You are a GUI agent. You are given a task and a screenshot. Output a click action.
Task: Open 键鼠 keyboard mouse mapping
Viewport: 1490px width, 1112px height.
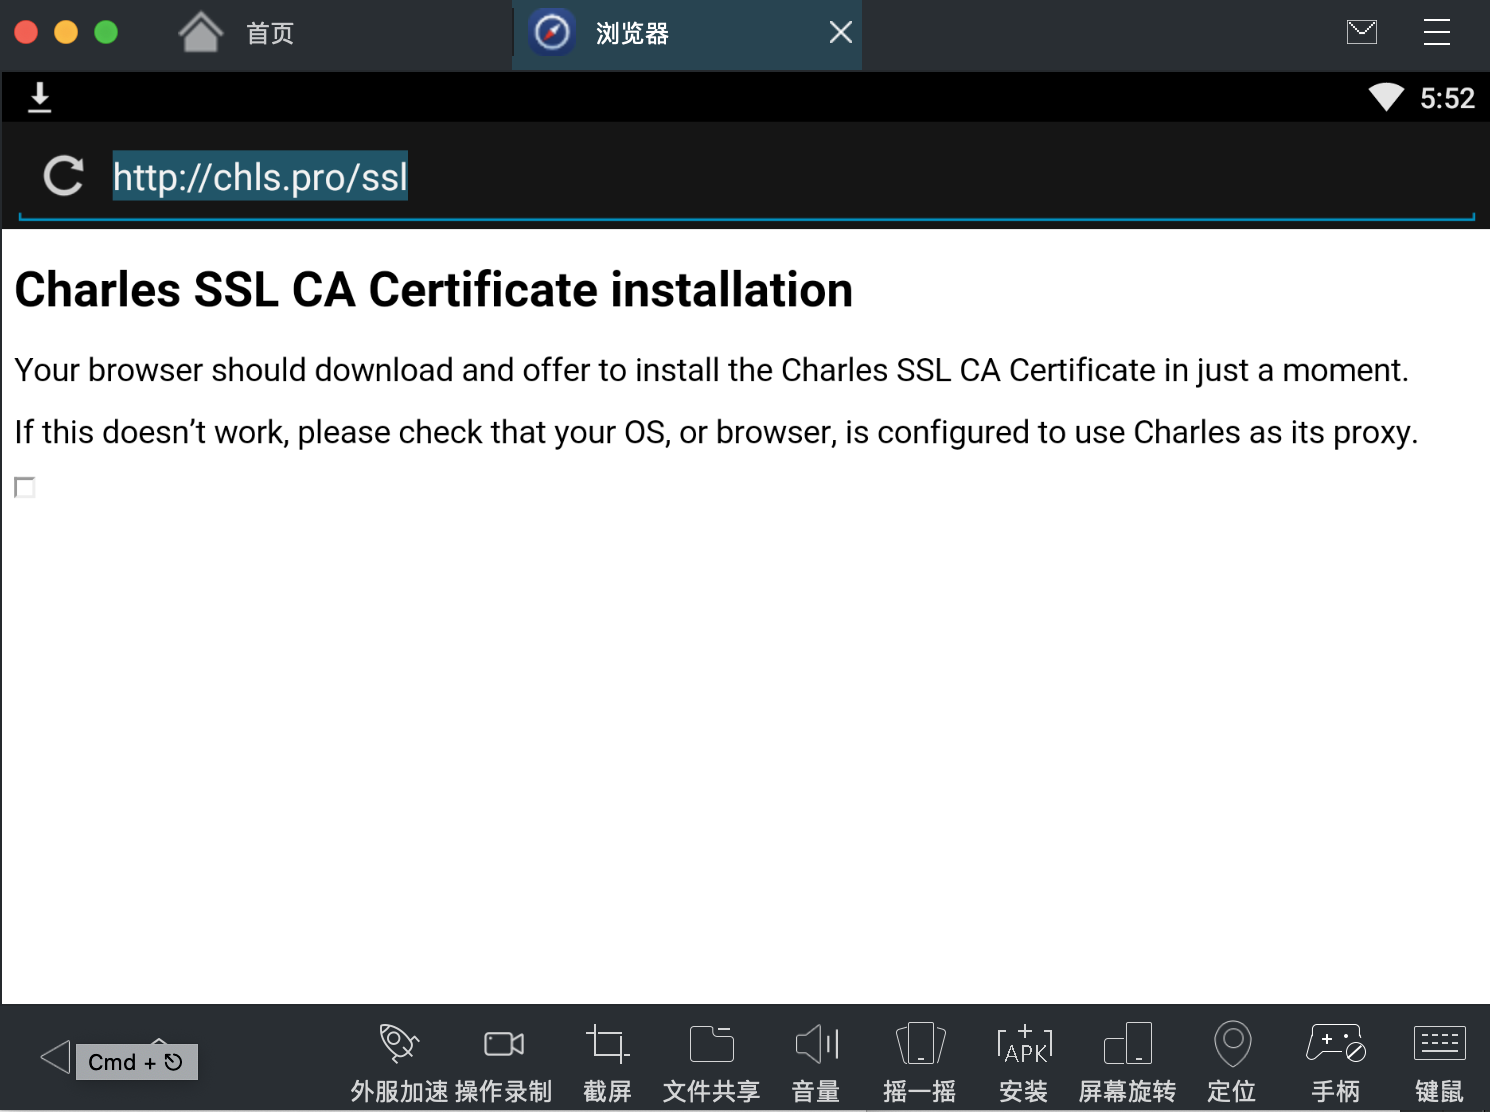[1440, 1064]
